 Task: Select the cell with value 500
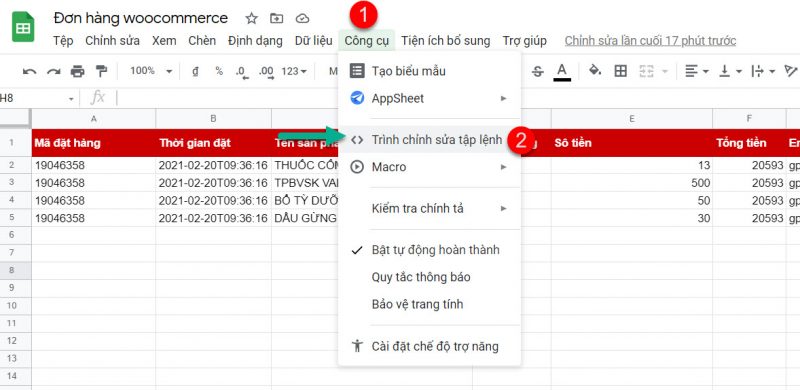pos(632,183)
